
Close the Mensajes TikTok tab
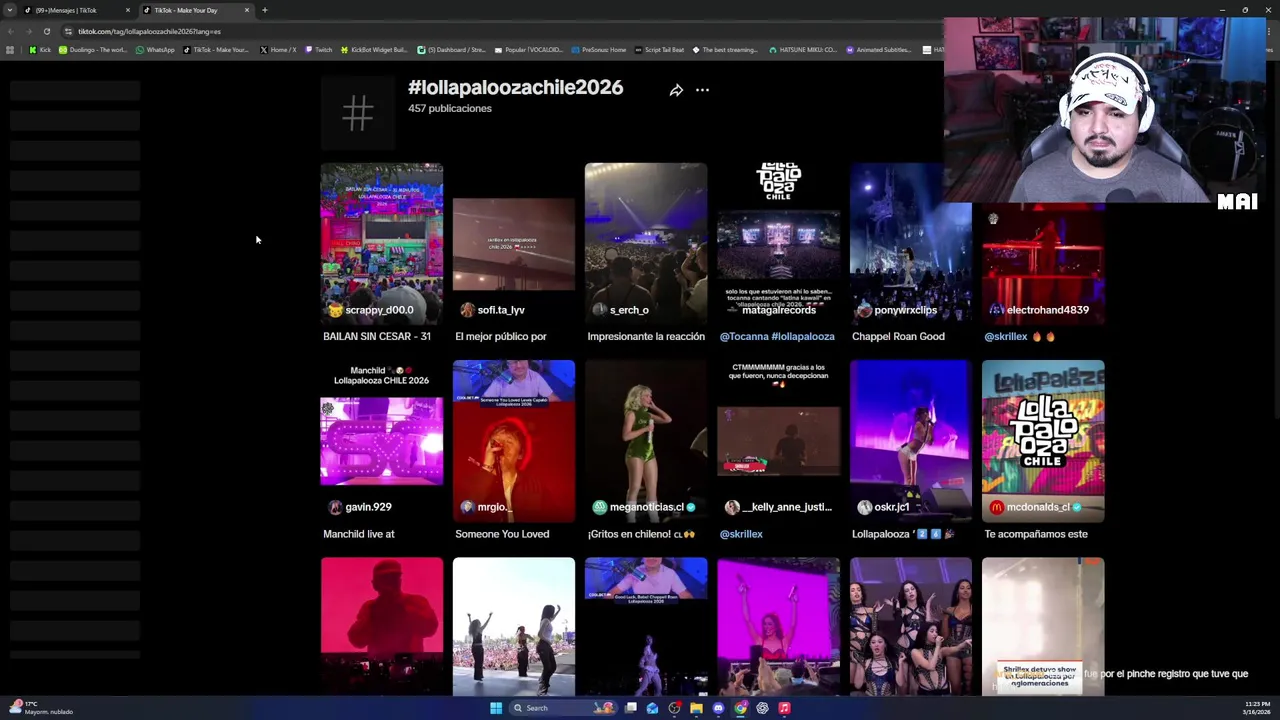coord(127,10)
